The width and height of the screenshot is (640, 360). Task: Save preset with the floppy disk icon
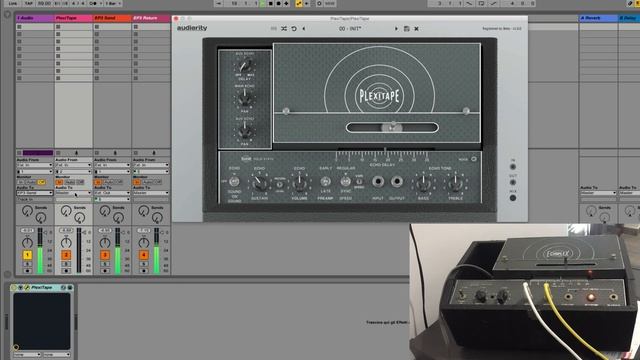tap(407, 29)
